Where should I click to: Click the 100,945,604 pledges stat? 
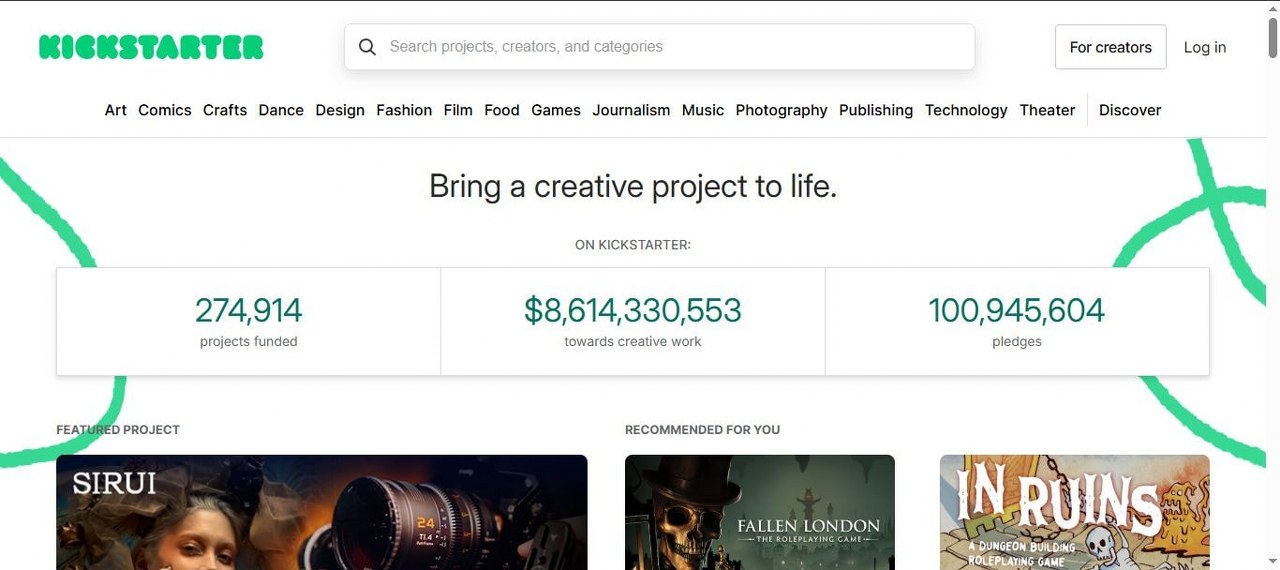coord(1017,321)
